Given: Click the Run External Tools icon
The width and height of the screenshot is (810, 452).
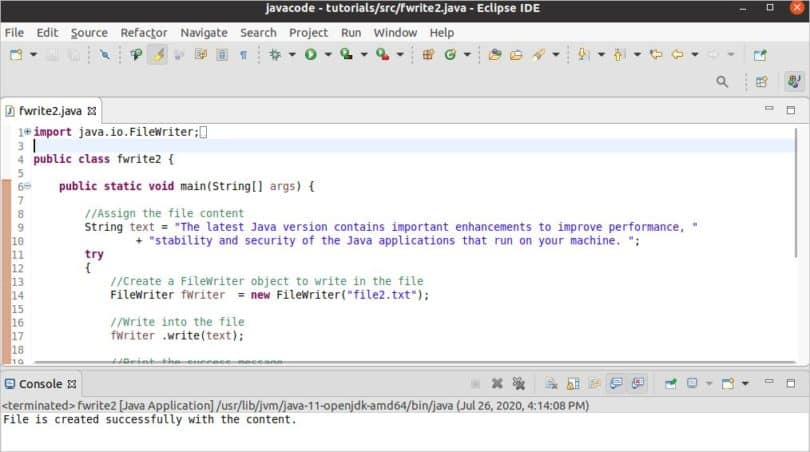Looking at the screenshot, I should [382, 54].
